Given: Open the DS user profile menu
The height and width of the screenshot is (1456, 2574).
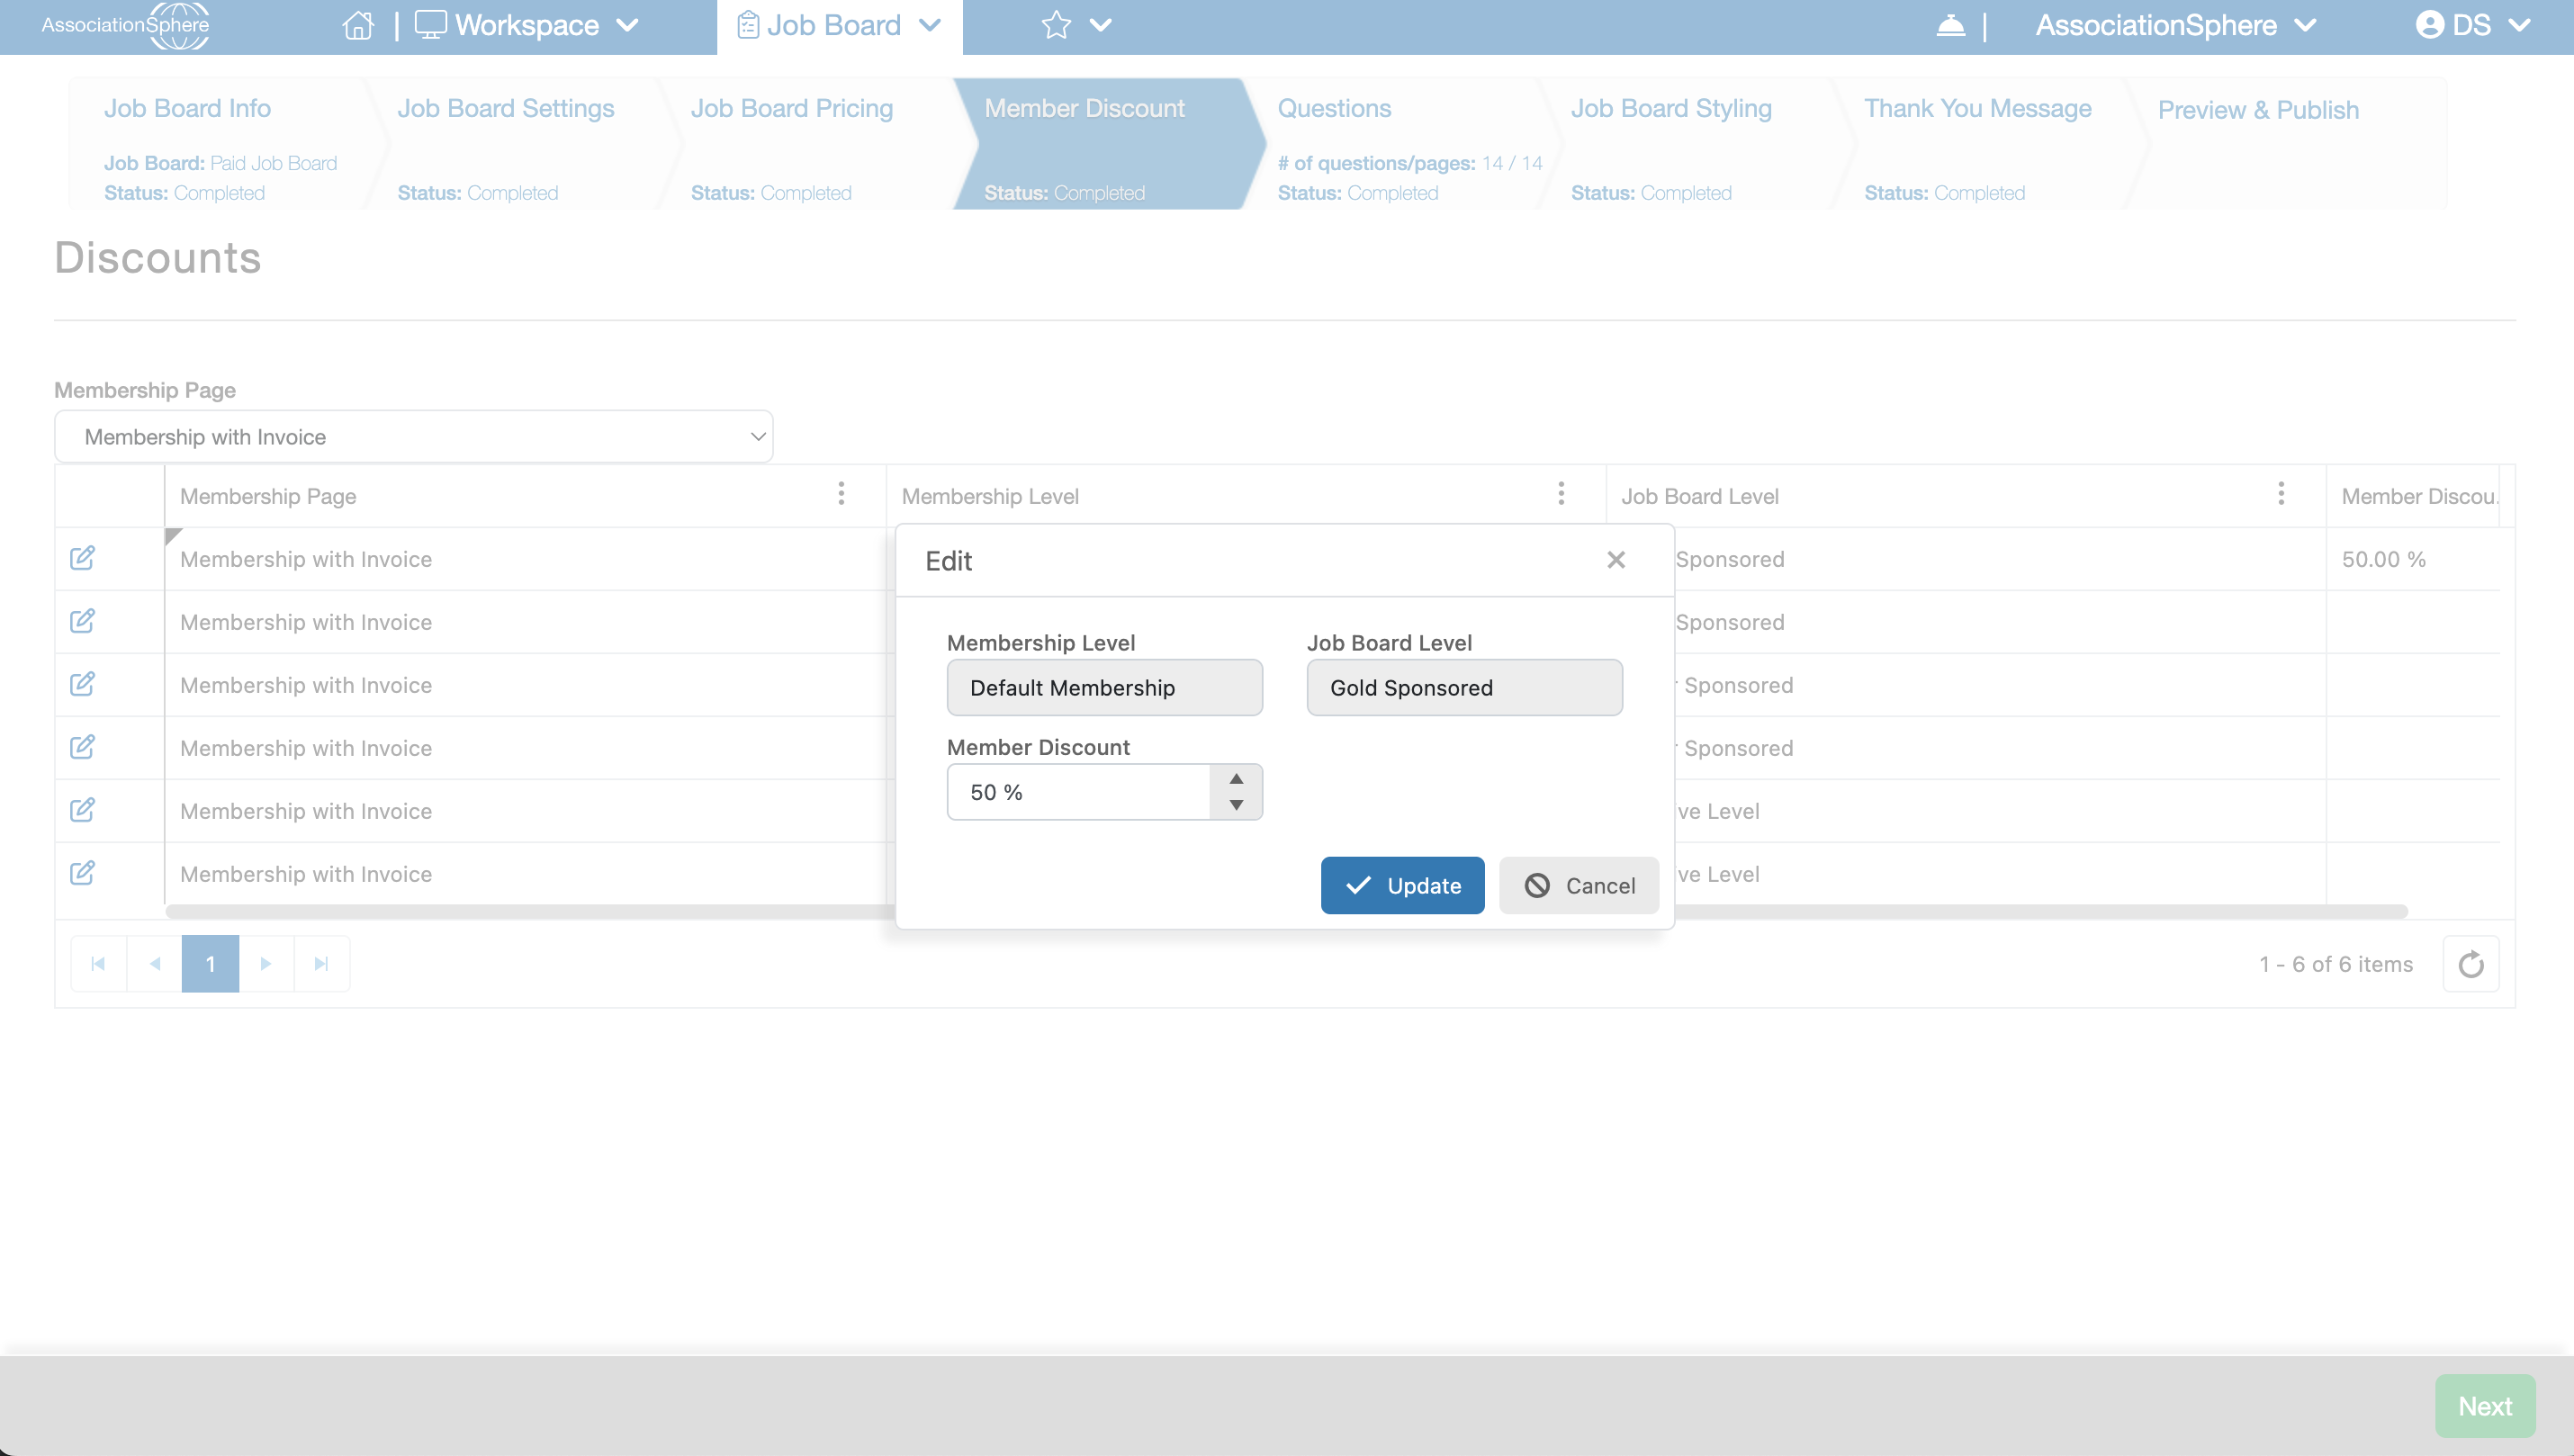Looking at the screenshot, I should 2472,25.
